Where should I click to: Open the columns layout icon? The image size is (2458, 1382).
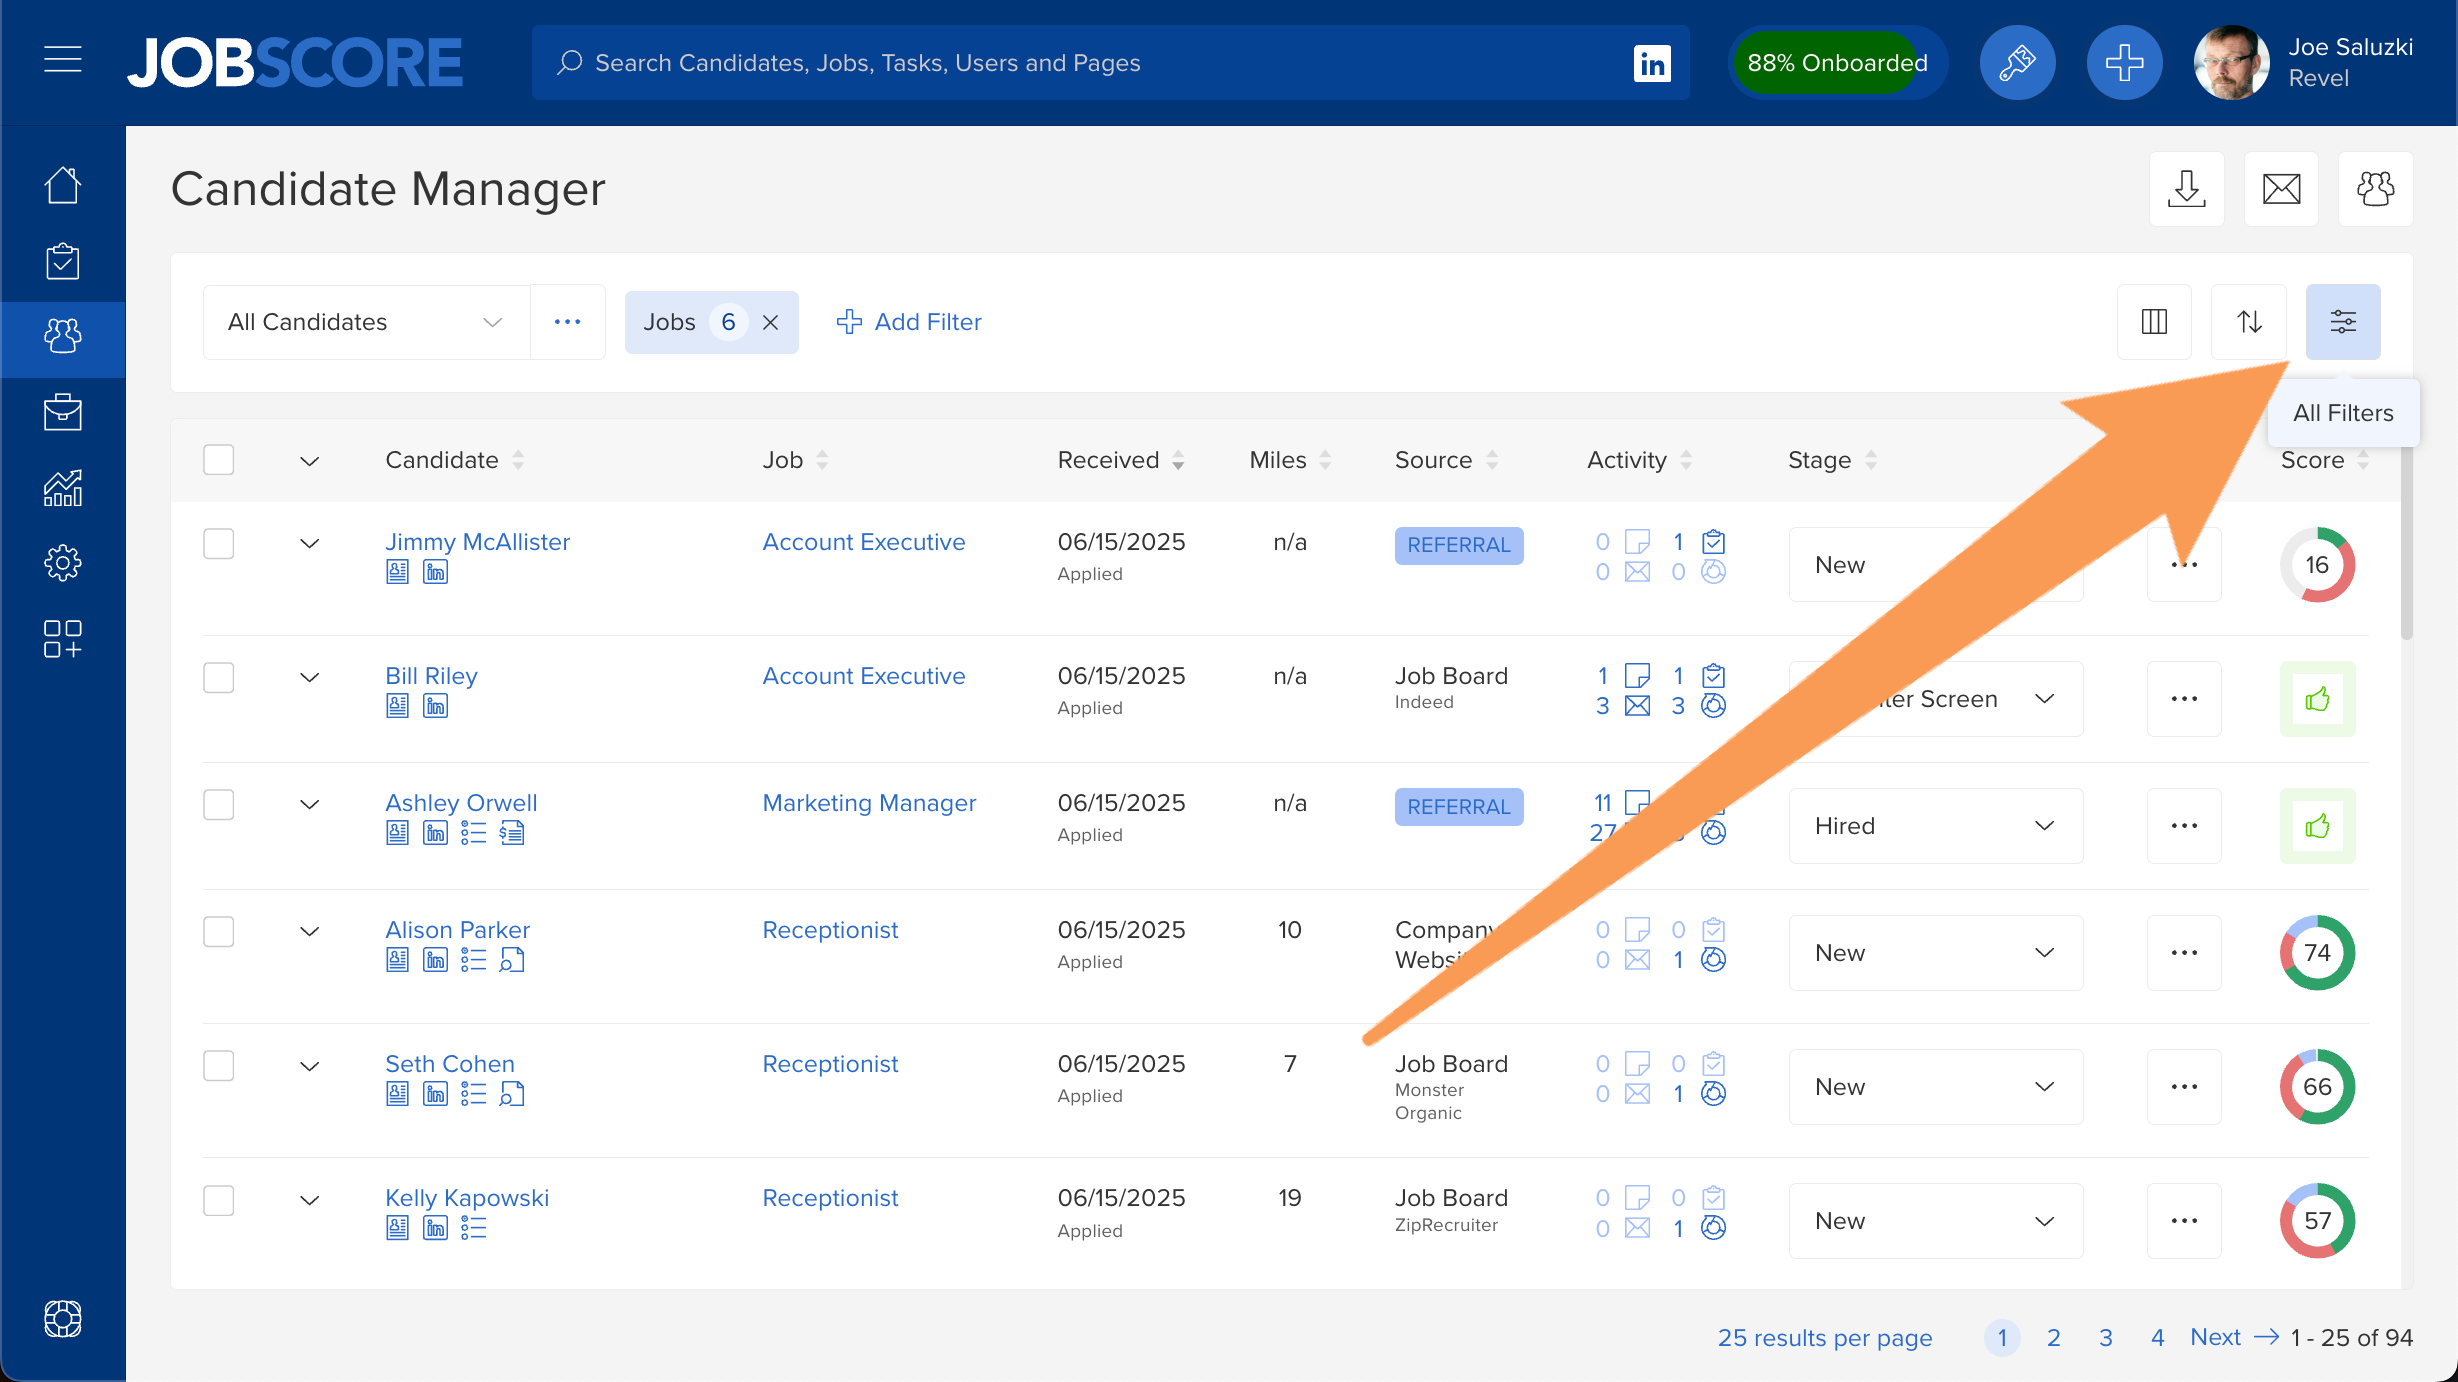[x=2154, y=322]
